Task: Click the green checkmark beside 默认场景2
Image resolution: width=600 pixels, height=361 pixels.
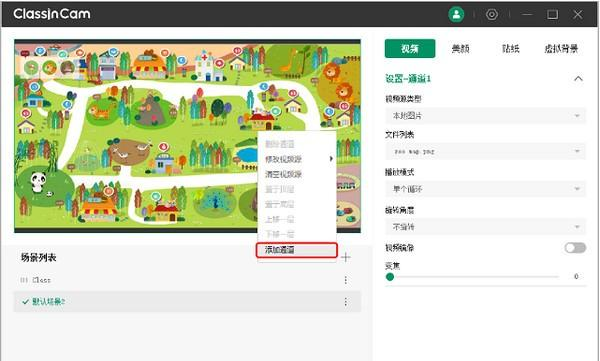Action: (26, 302)
